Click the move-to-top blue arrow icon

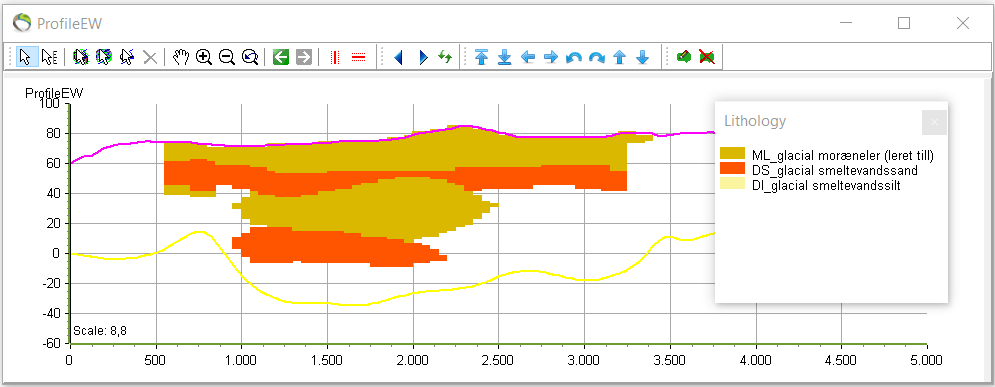482,57
